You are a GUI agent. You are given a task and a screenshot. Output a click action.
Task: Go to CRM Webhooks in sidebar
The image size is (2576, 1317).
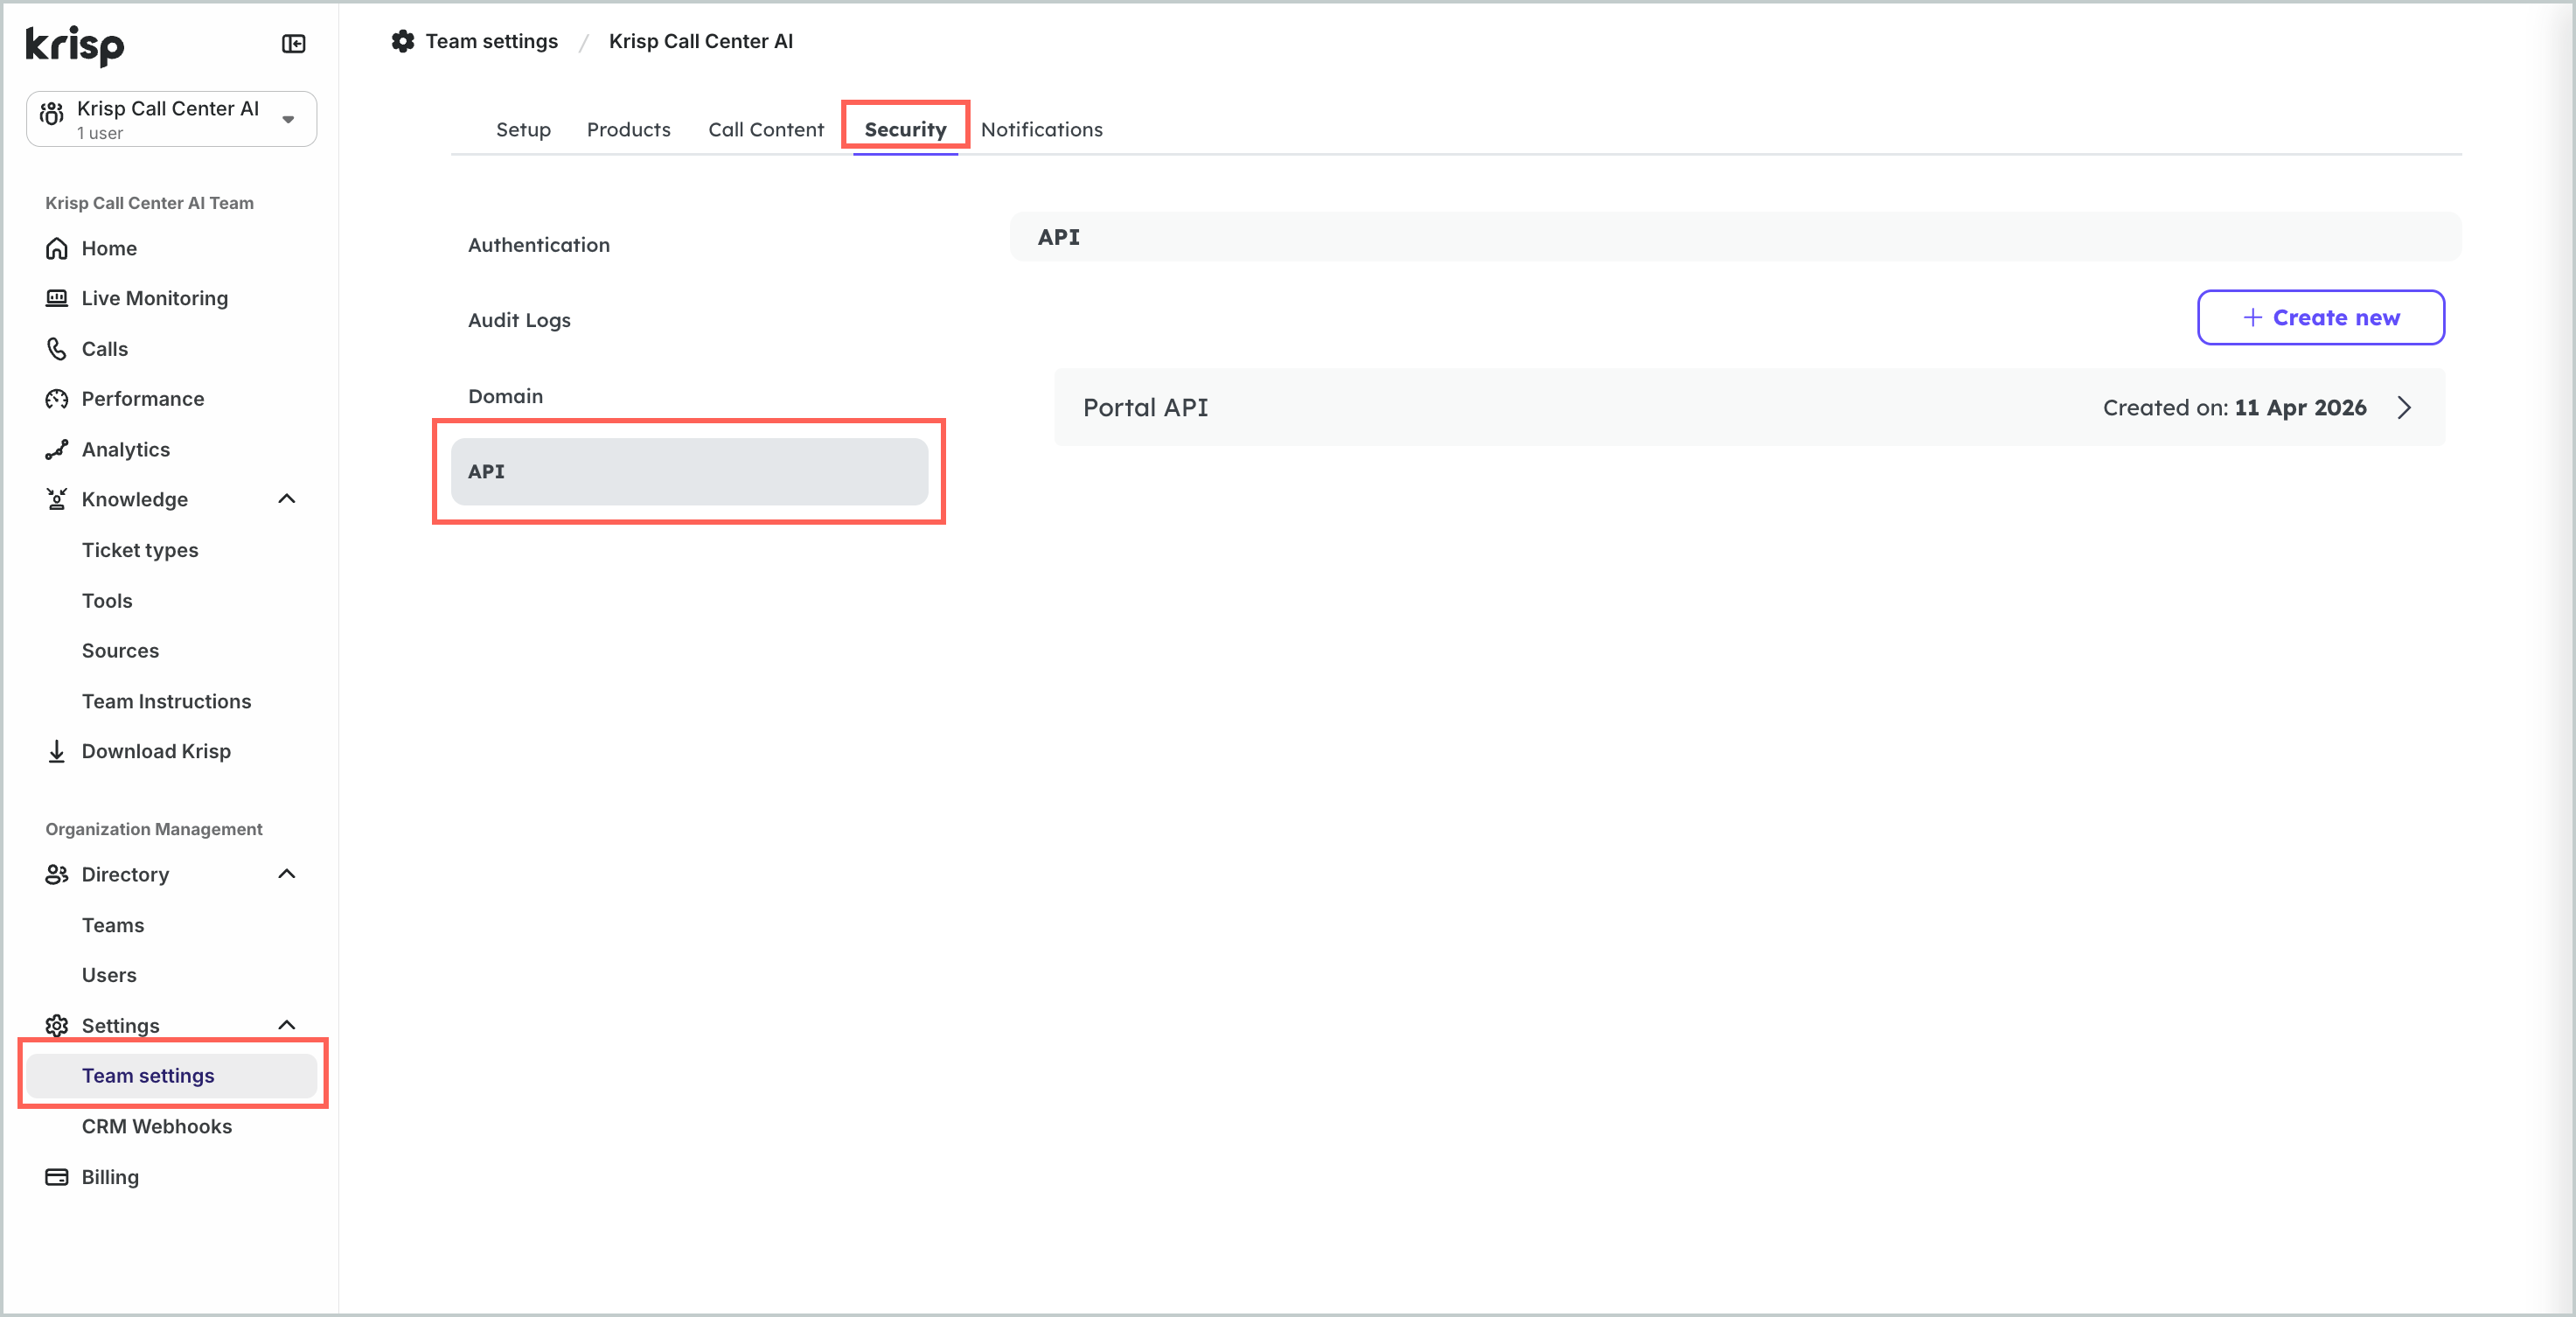click(157, 1127)
